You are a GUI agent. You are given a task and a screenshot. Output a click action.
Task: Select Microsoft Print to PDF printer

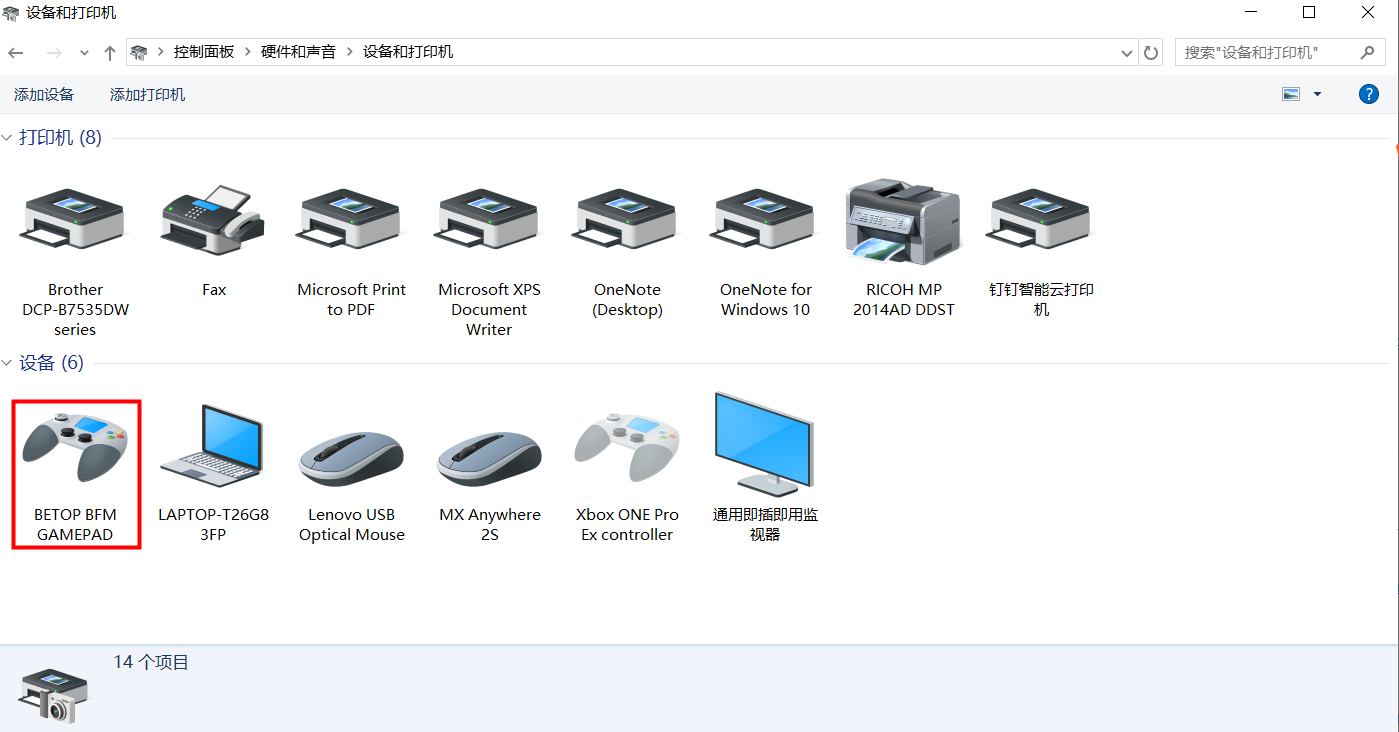tap(351, 220)
